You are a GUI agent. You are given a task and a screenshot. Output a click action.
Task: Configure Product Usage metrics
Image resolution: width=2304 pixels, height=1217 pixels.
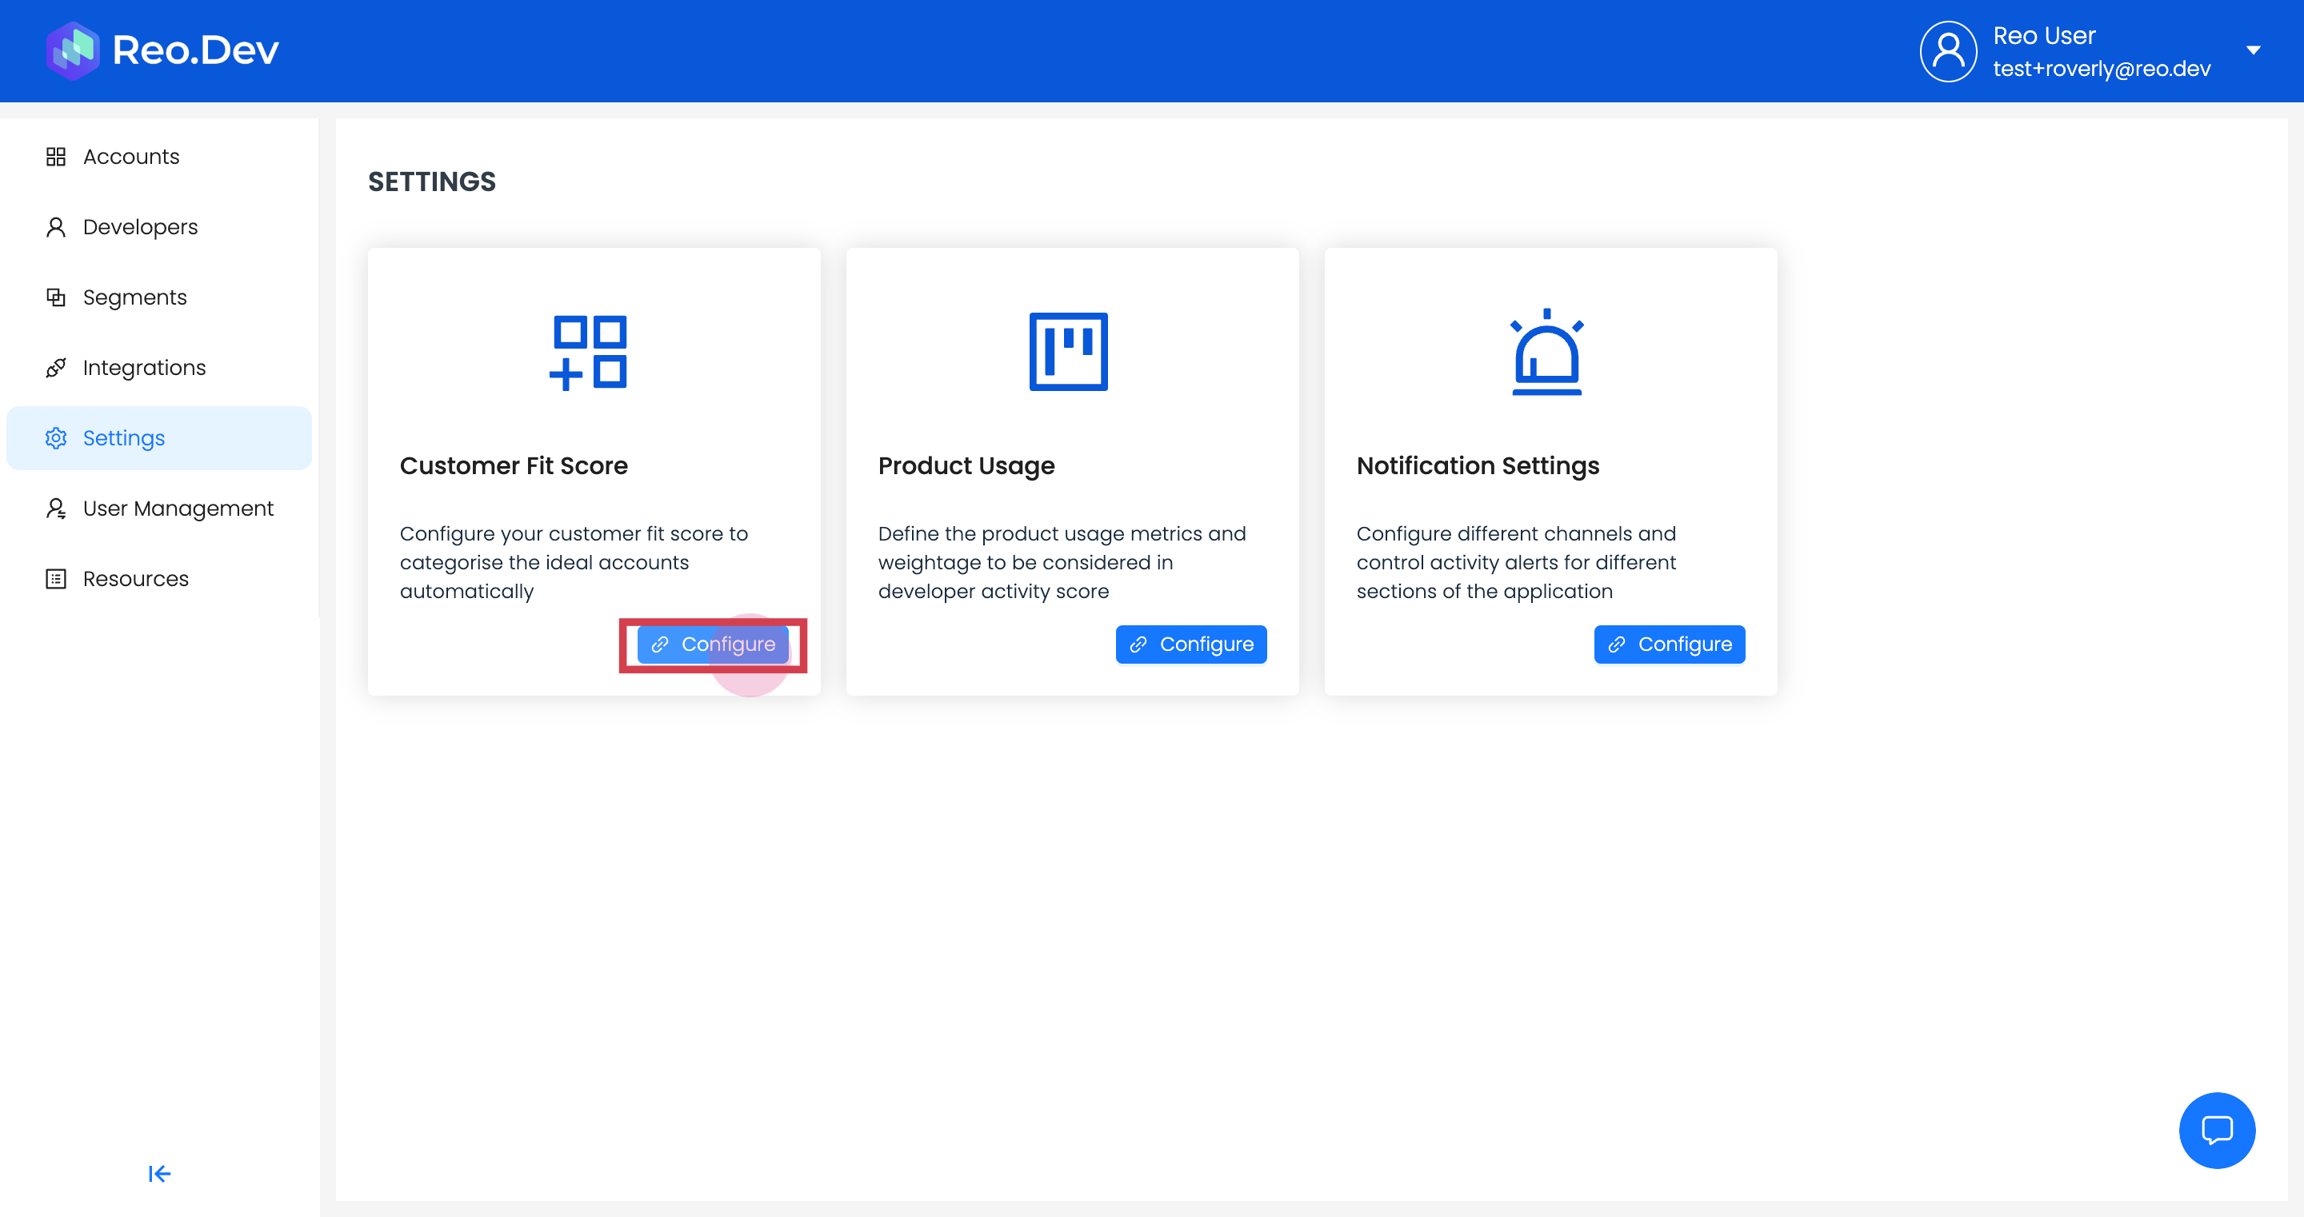[1191, 645]
